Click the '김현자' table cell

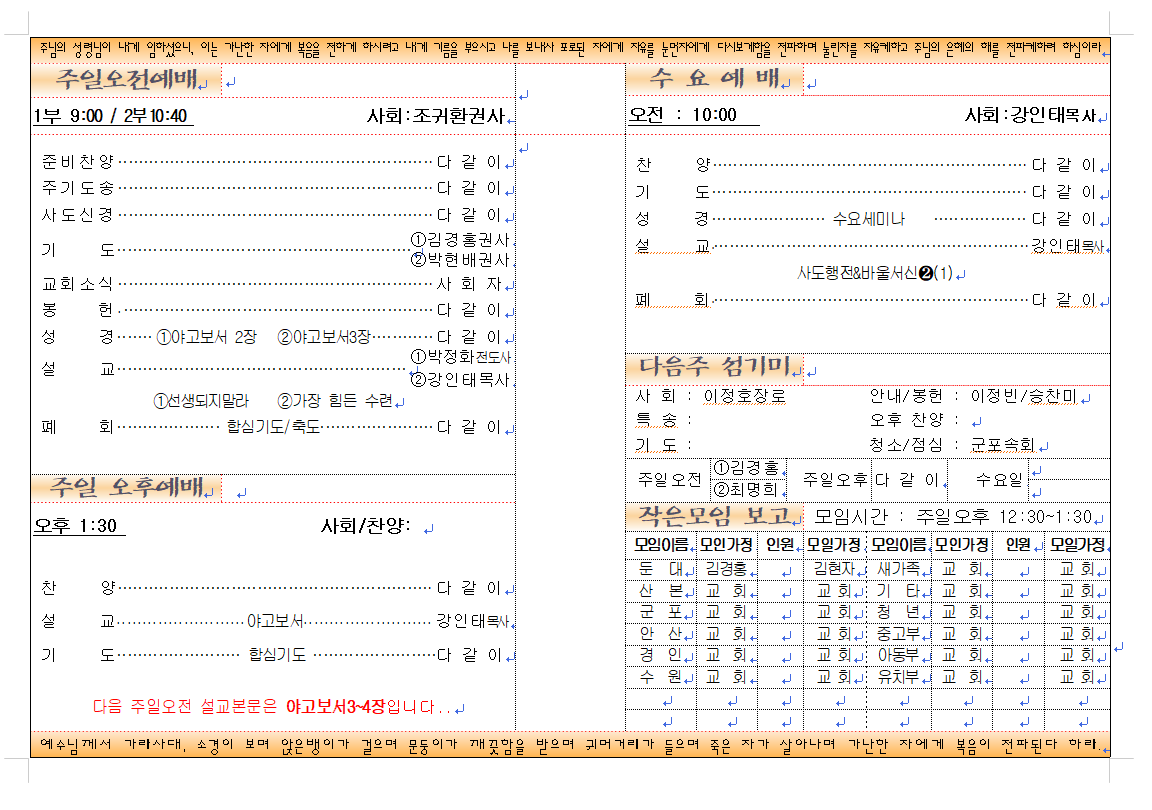(833, 569)
